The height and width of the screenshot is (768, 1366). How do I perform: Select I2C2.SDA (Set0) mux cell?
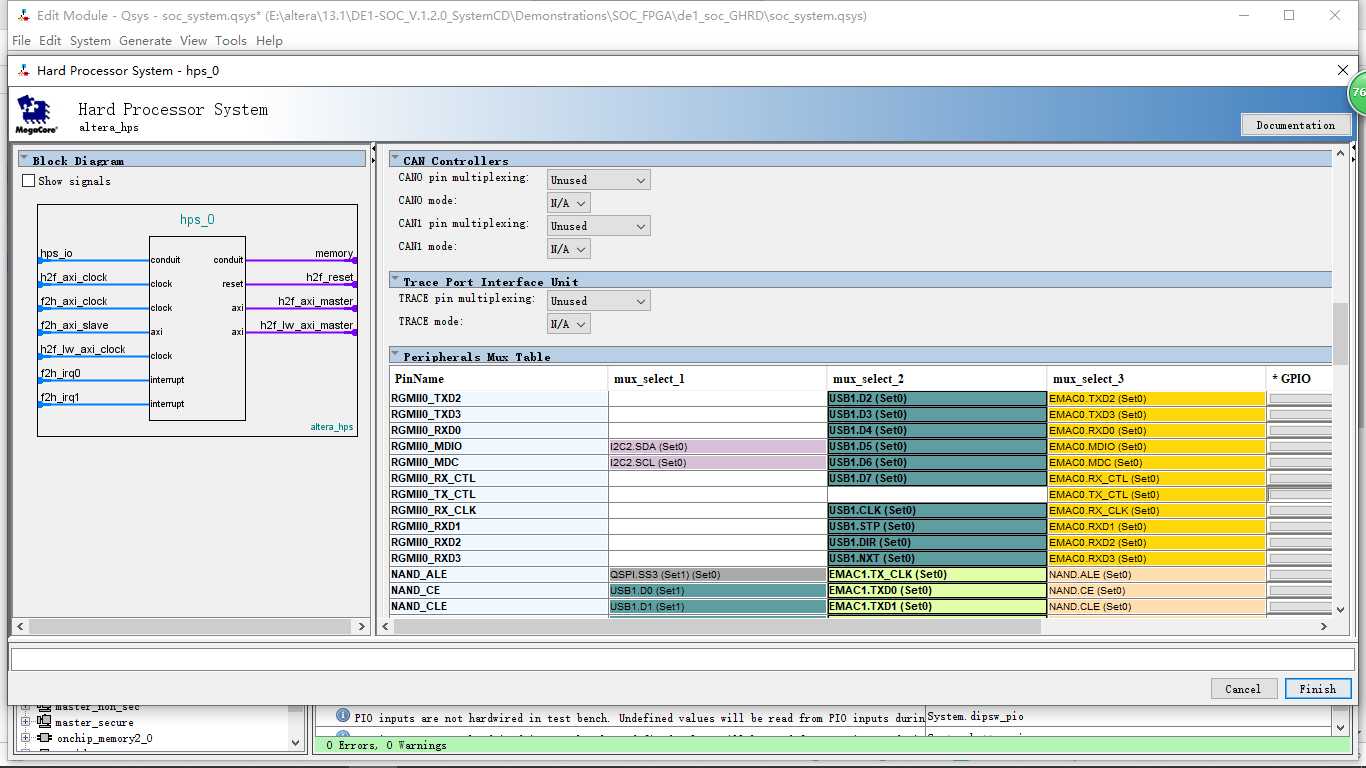click(718, 446)
